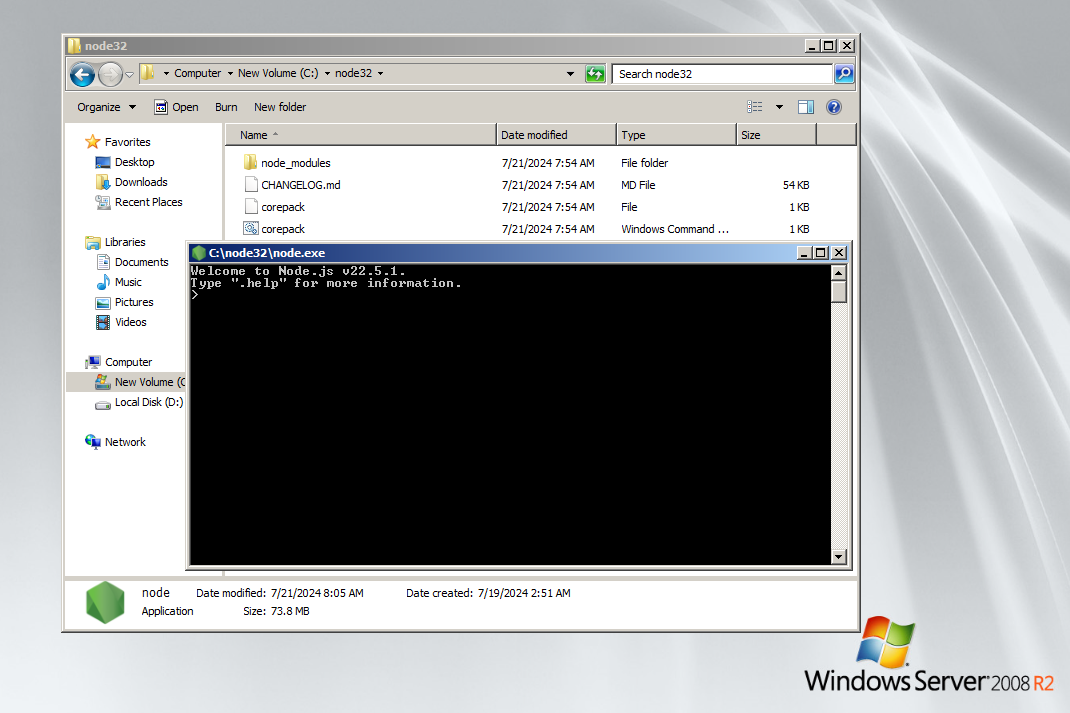Sort files by the Type column
Image resolution: width=1070 pixels, height=713 pixels.
tap(676, 135)
